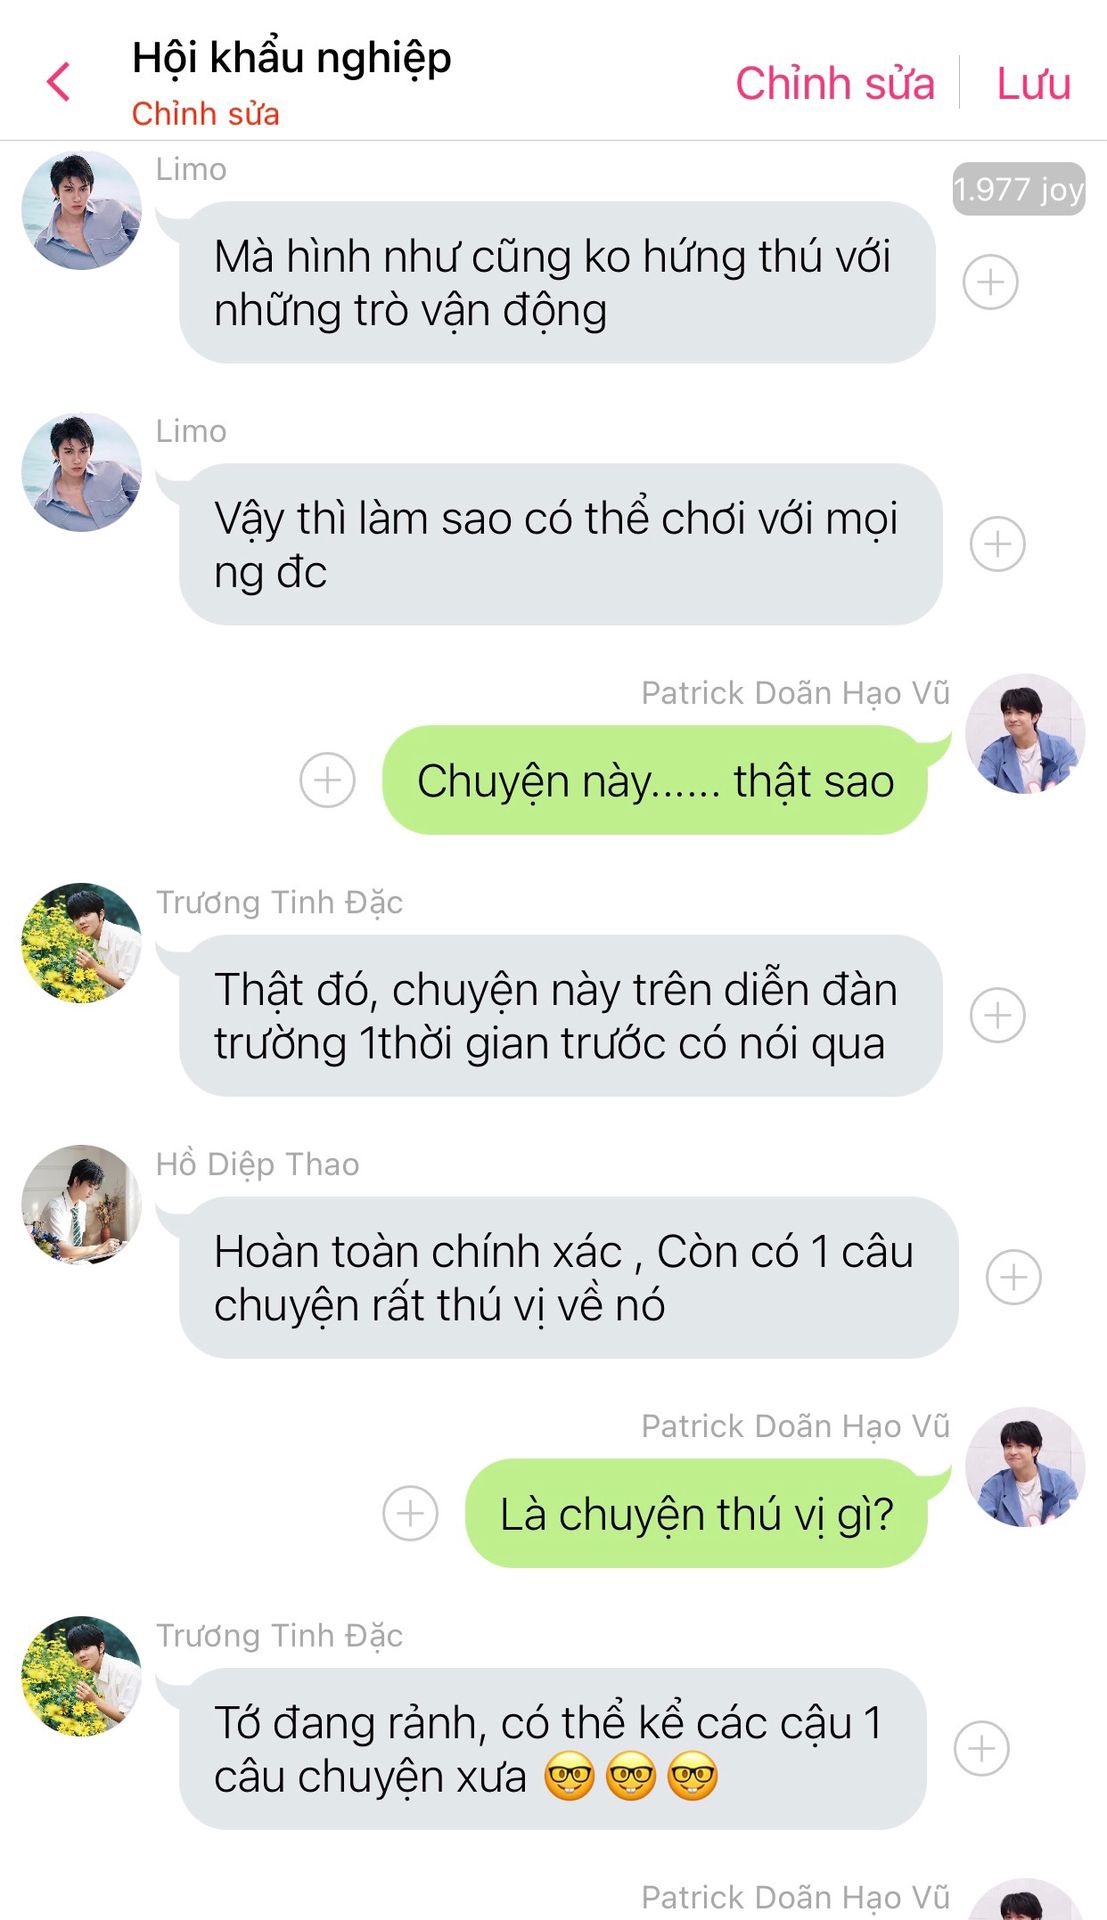Tap plus icon next to "Mà hình như" message
1107x1920 pixels.
[x=990, y=282]
